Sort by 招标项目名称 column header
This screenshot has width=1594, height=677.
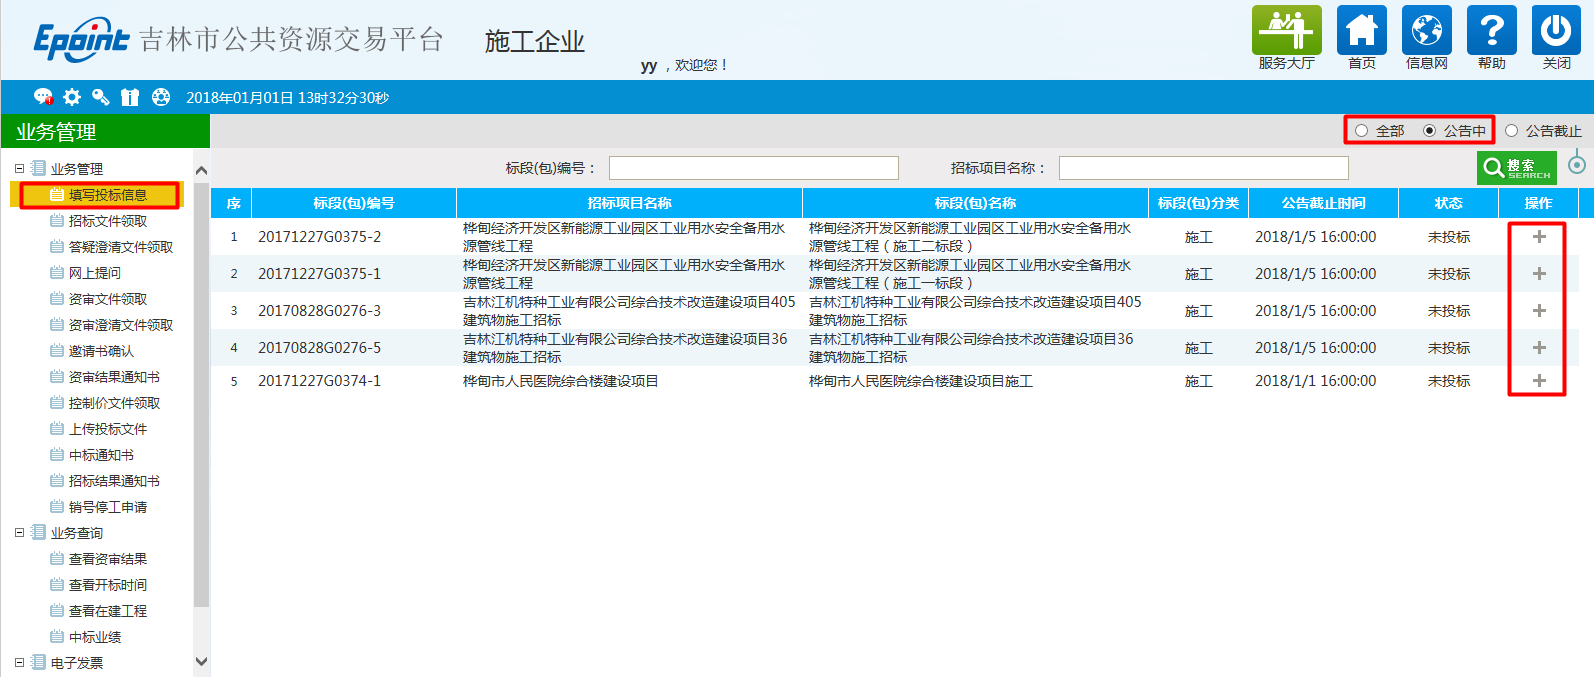tap(629, 203)
